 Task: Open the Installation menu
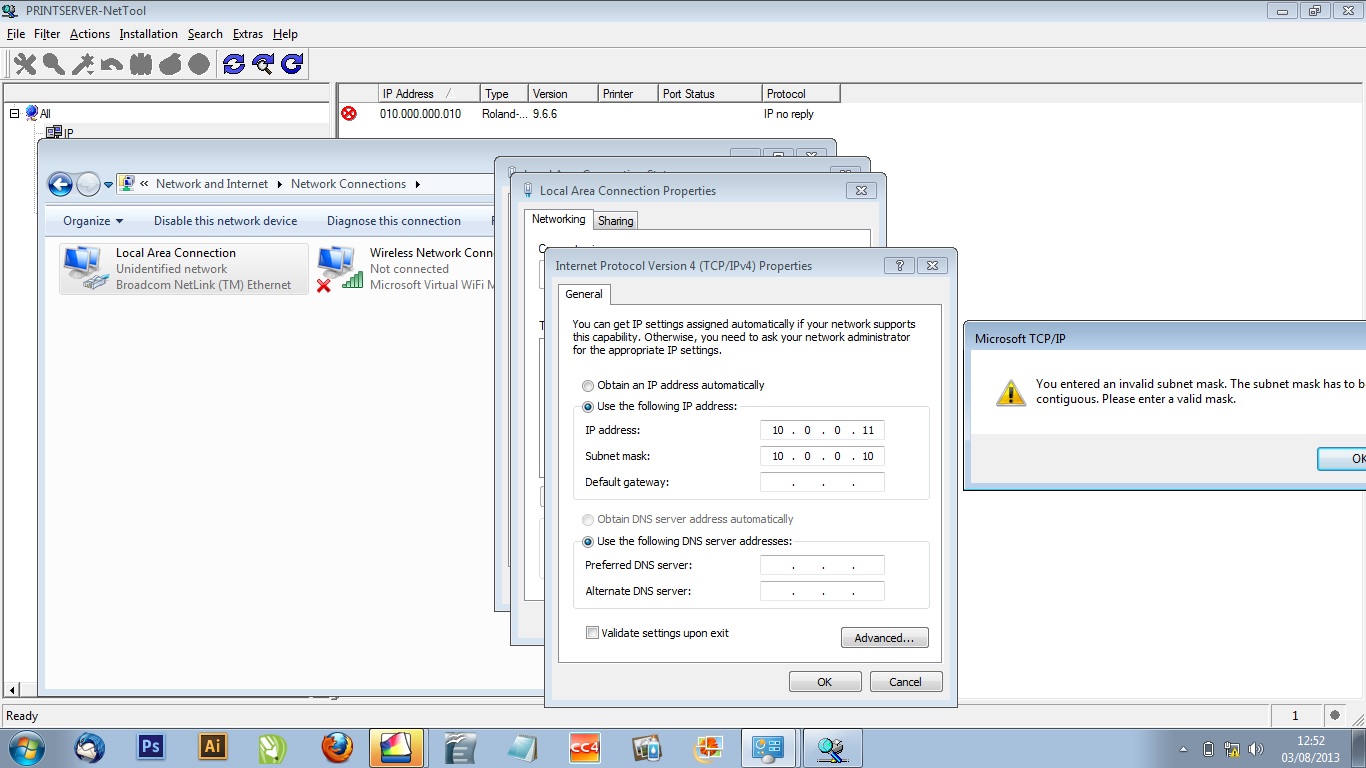pos(148,34)
